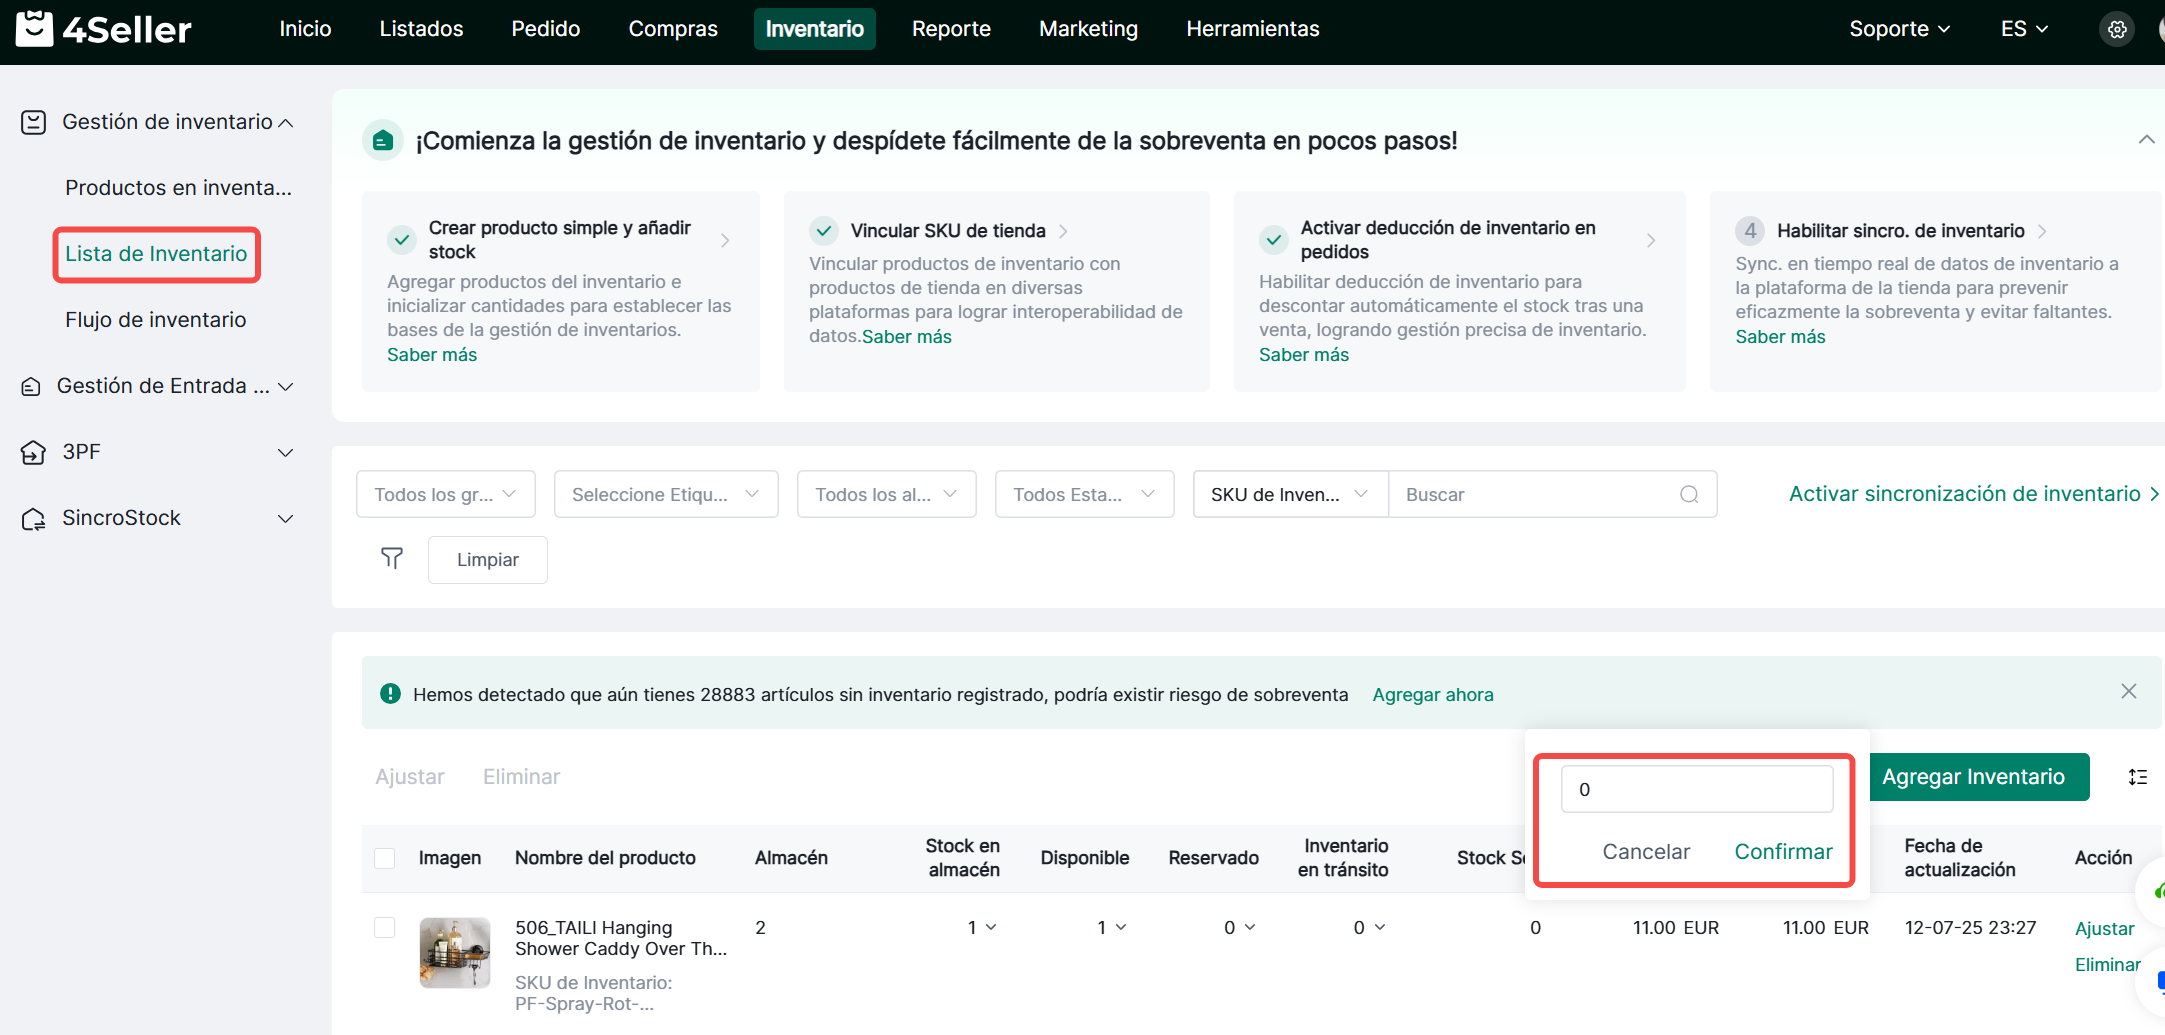Click the 4Seller logo
The height and width of the screenshot is (1035, 2165).
[x=104, y=30]
